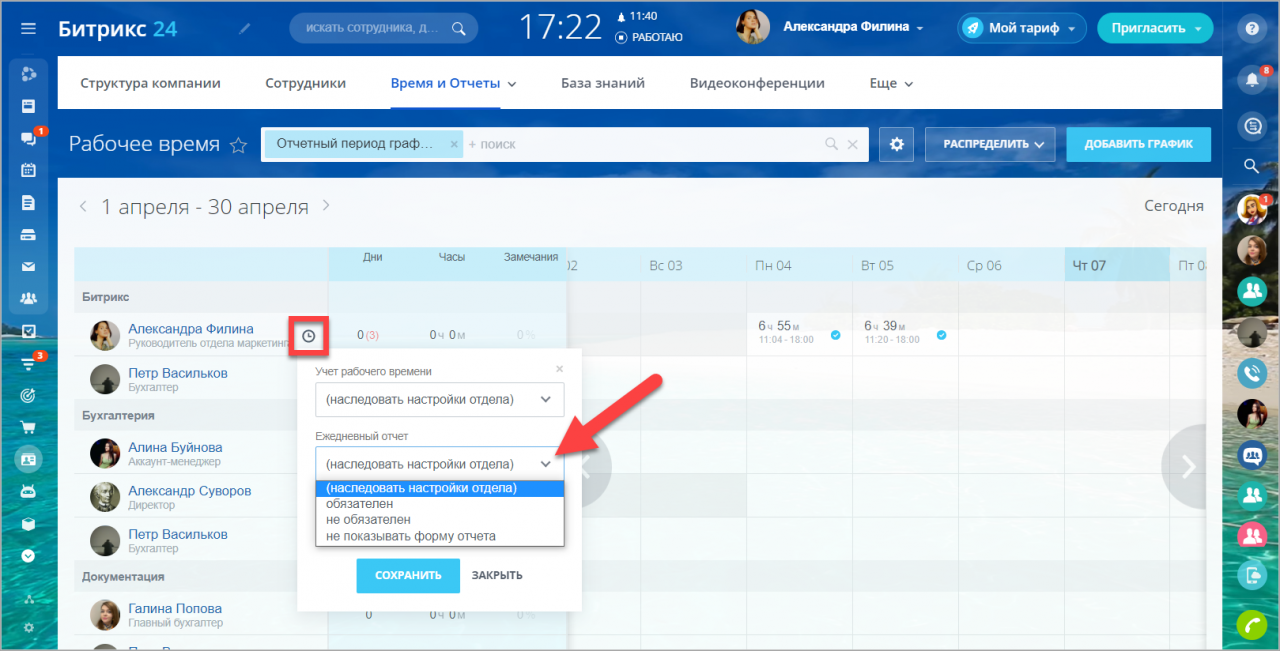Remove the Отчетный период filter chip
Screen dimensions: 1280x651
[x=454, y=144]
